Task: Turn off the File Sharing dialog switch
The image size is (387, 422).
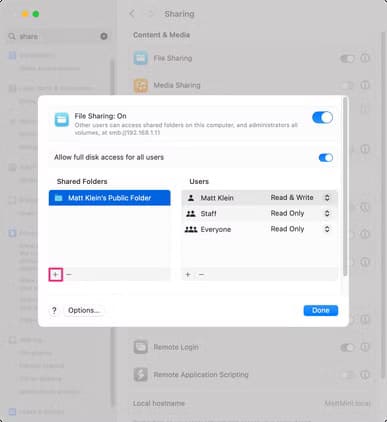Action: tap(322, 117)
